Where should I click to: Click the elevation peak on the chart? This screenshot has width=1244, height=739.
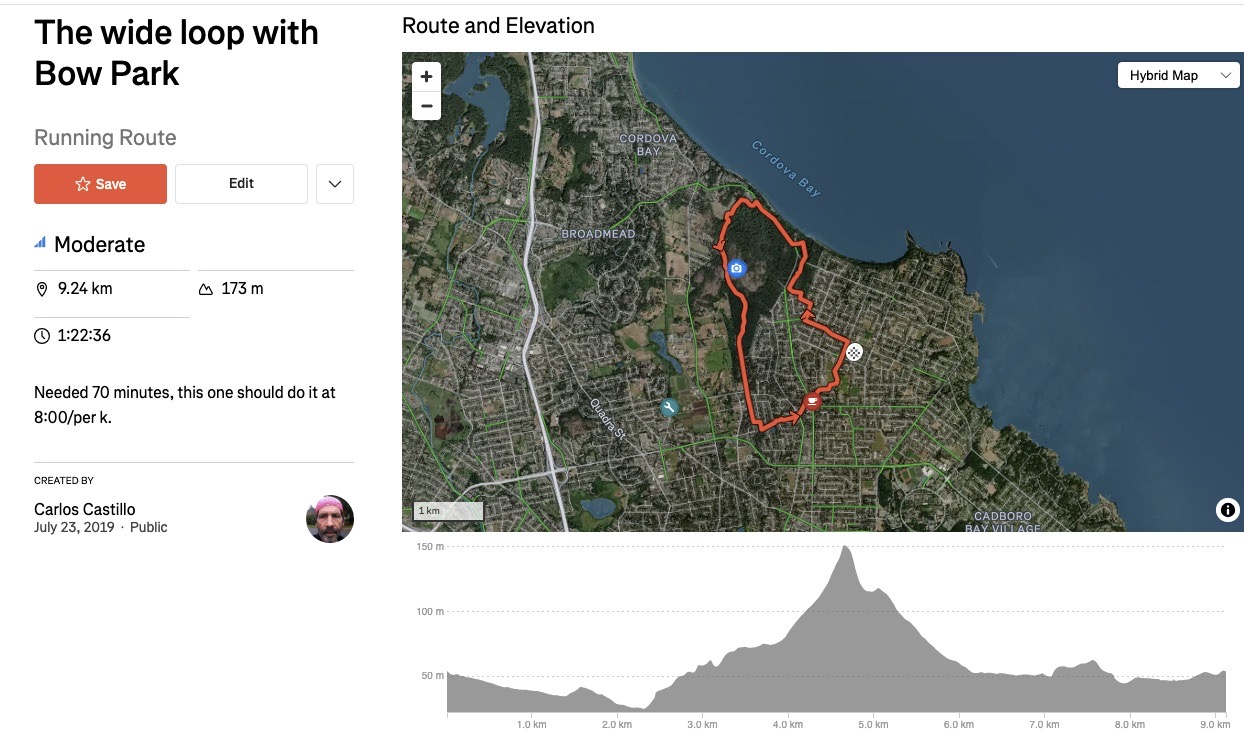coord(846,548)
